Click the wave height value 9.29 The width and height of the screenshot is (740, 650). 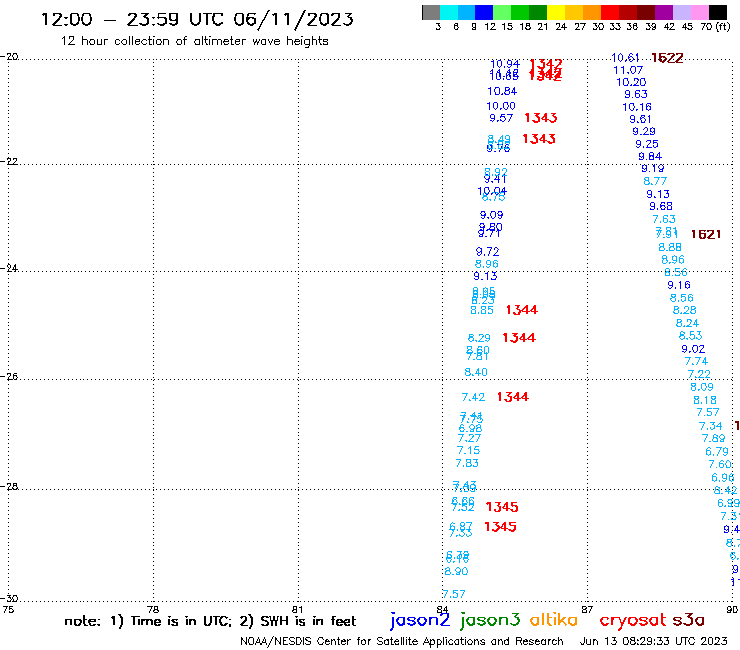pyautogui.click(x=644, y=132)
